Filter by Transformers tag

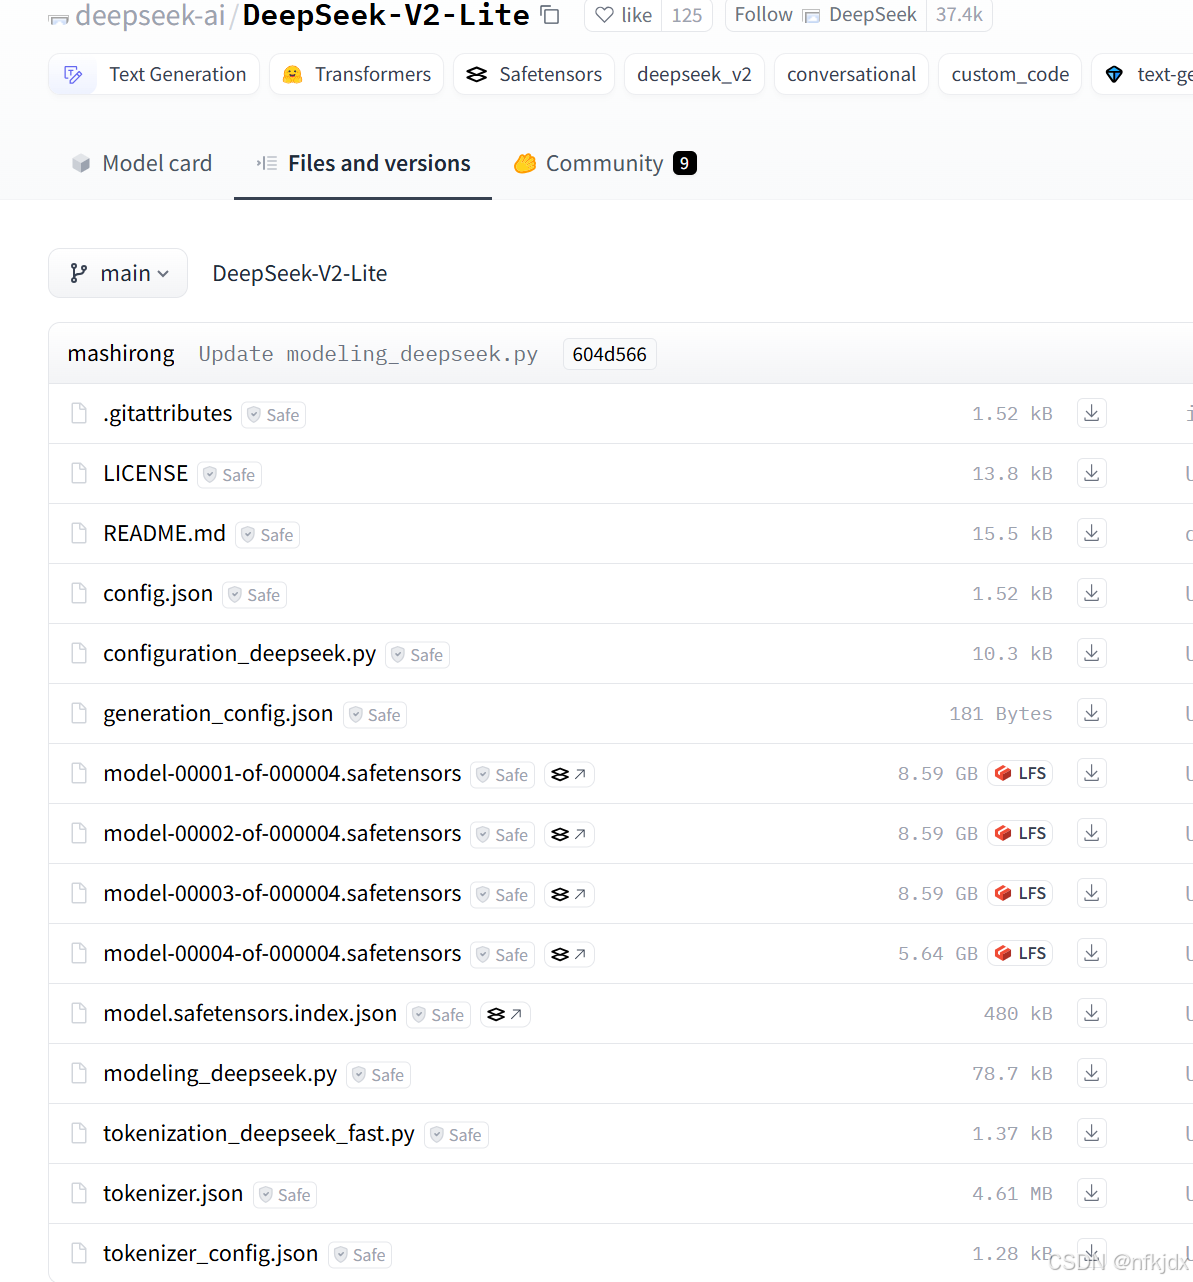[x=356, y=74]
